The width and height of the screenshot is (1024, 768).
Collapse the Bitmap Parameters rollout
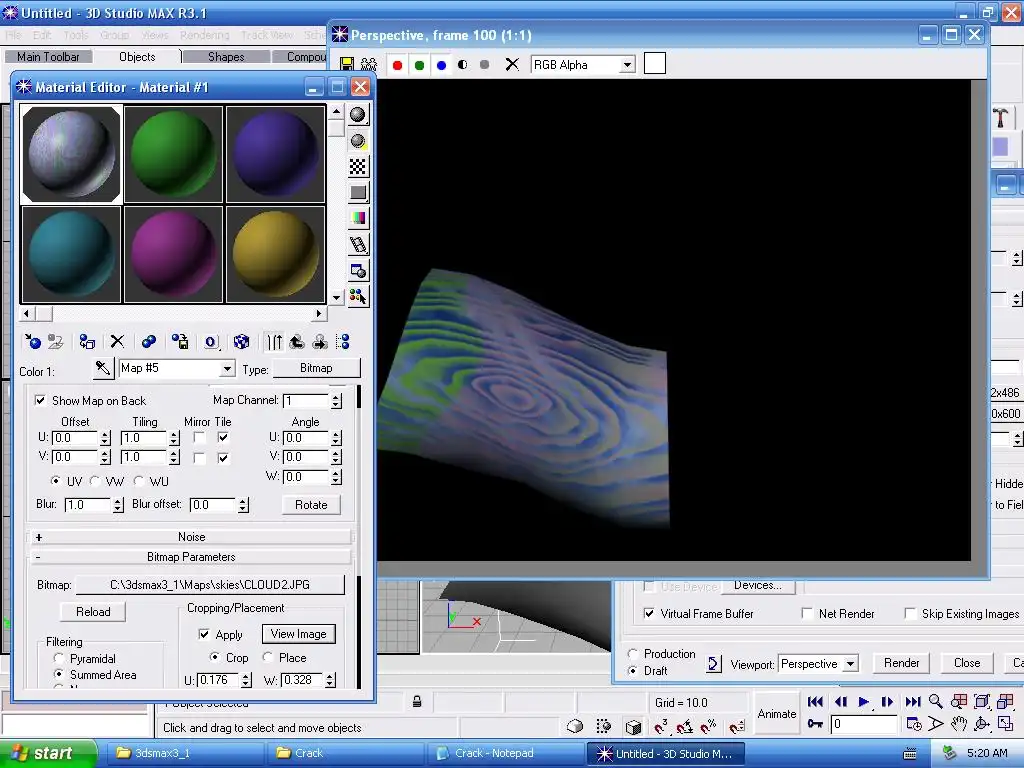(191, 557)
